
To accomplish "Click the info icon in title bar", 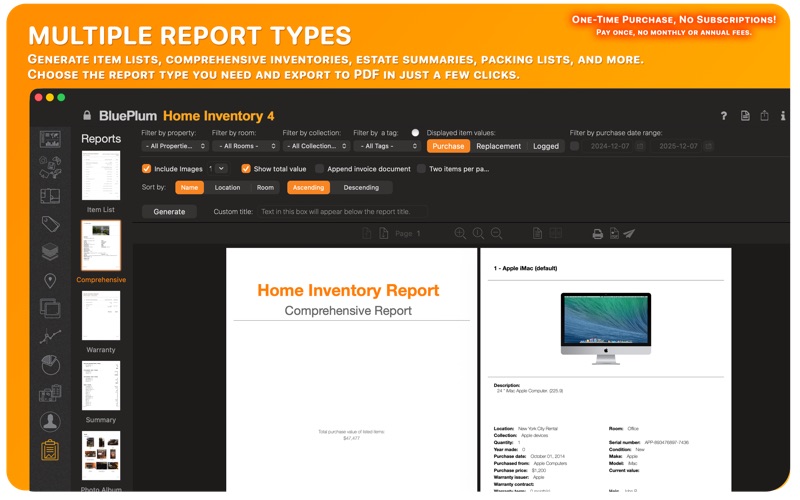I will tap(783, 116).
